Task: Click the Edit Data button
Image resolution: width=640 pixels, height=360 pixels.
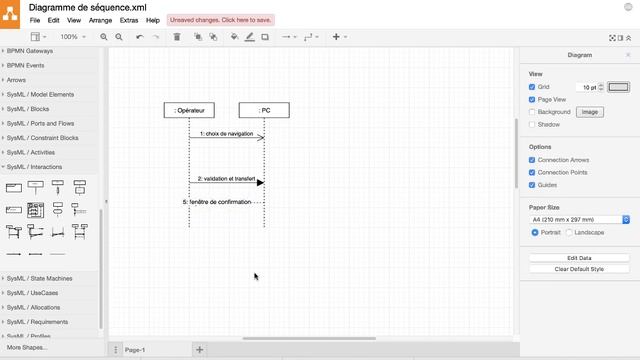Action: point(579,258)
